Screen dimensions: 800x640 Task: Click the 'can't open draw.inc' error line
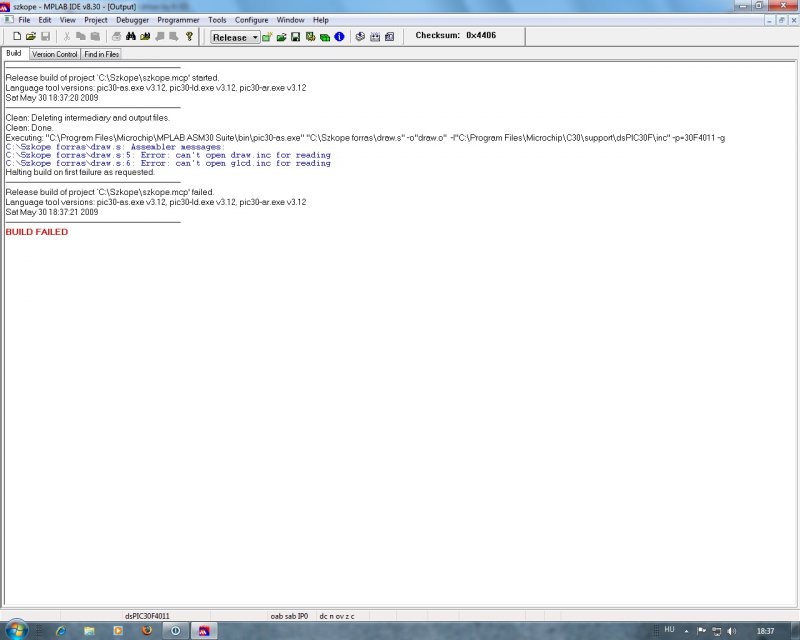(168, 155)
